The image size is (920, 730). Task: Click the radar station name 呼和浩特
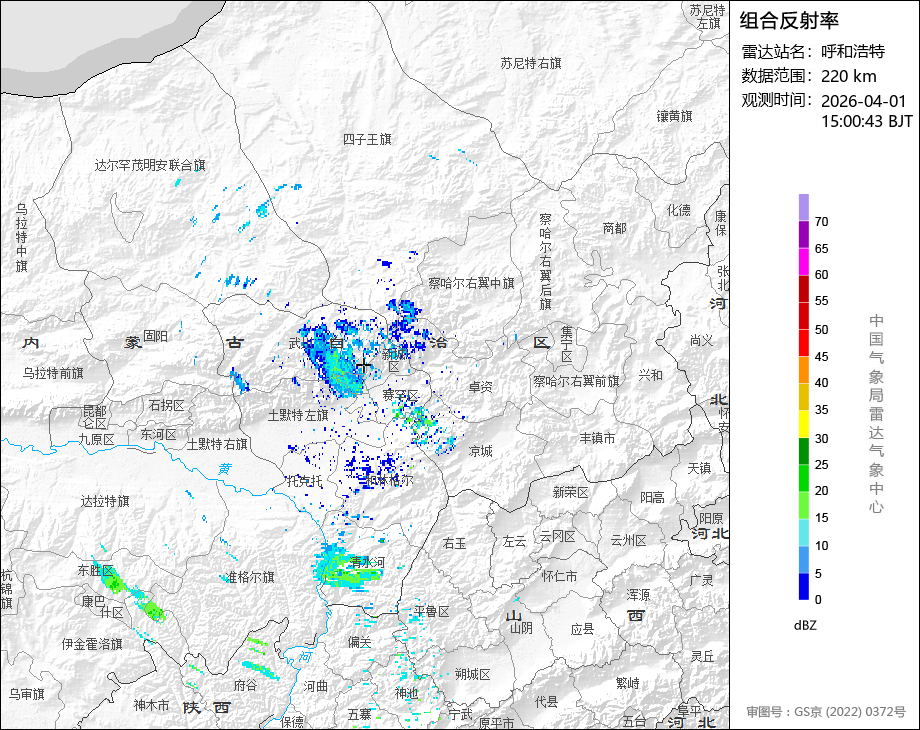(853, 52)
